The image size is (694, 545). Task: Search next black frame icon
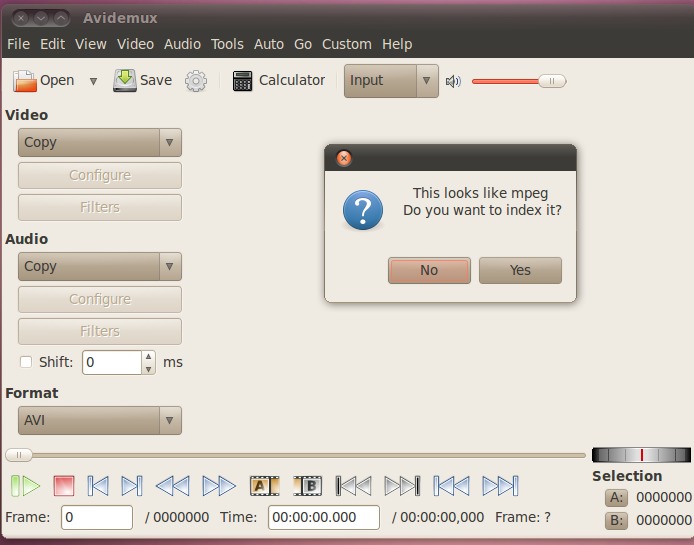(402, 486)
